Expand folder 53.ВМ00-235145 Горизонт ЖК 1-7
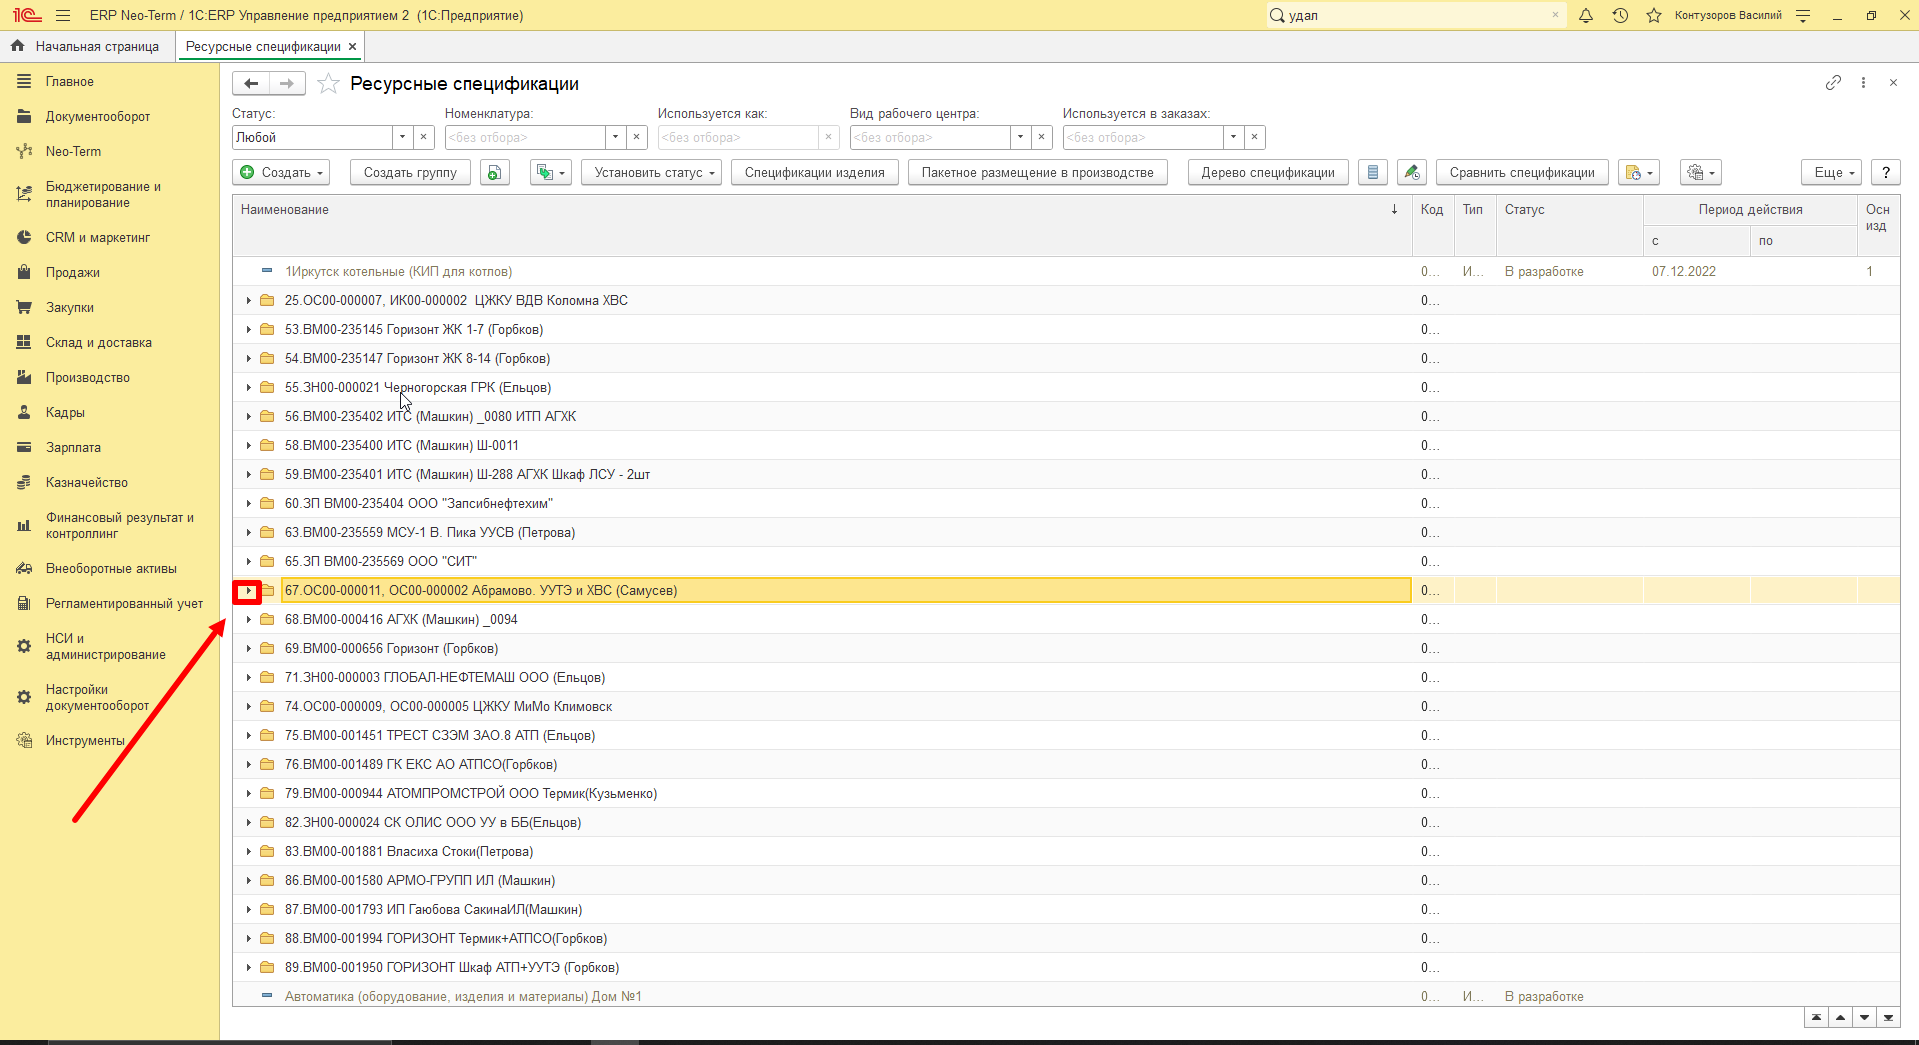Viewport: 1919px width, 1045px height. click(x=248, y=330)
